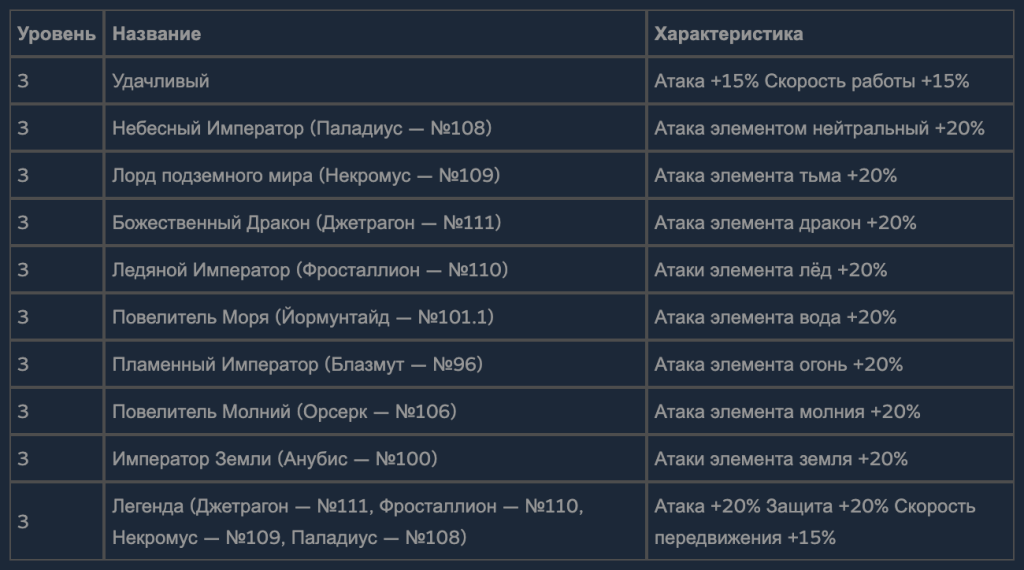Viewport: 1024px width, 570px height.
Task: Click Атаки элемента лёд +20% cell
Action: pyautogui.click(x=830, y=270)
